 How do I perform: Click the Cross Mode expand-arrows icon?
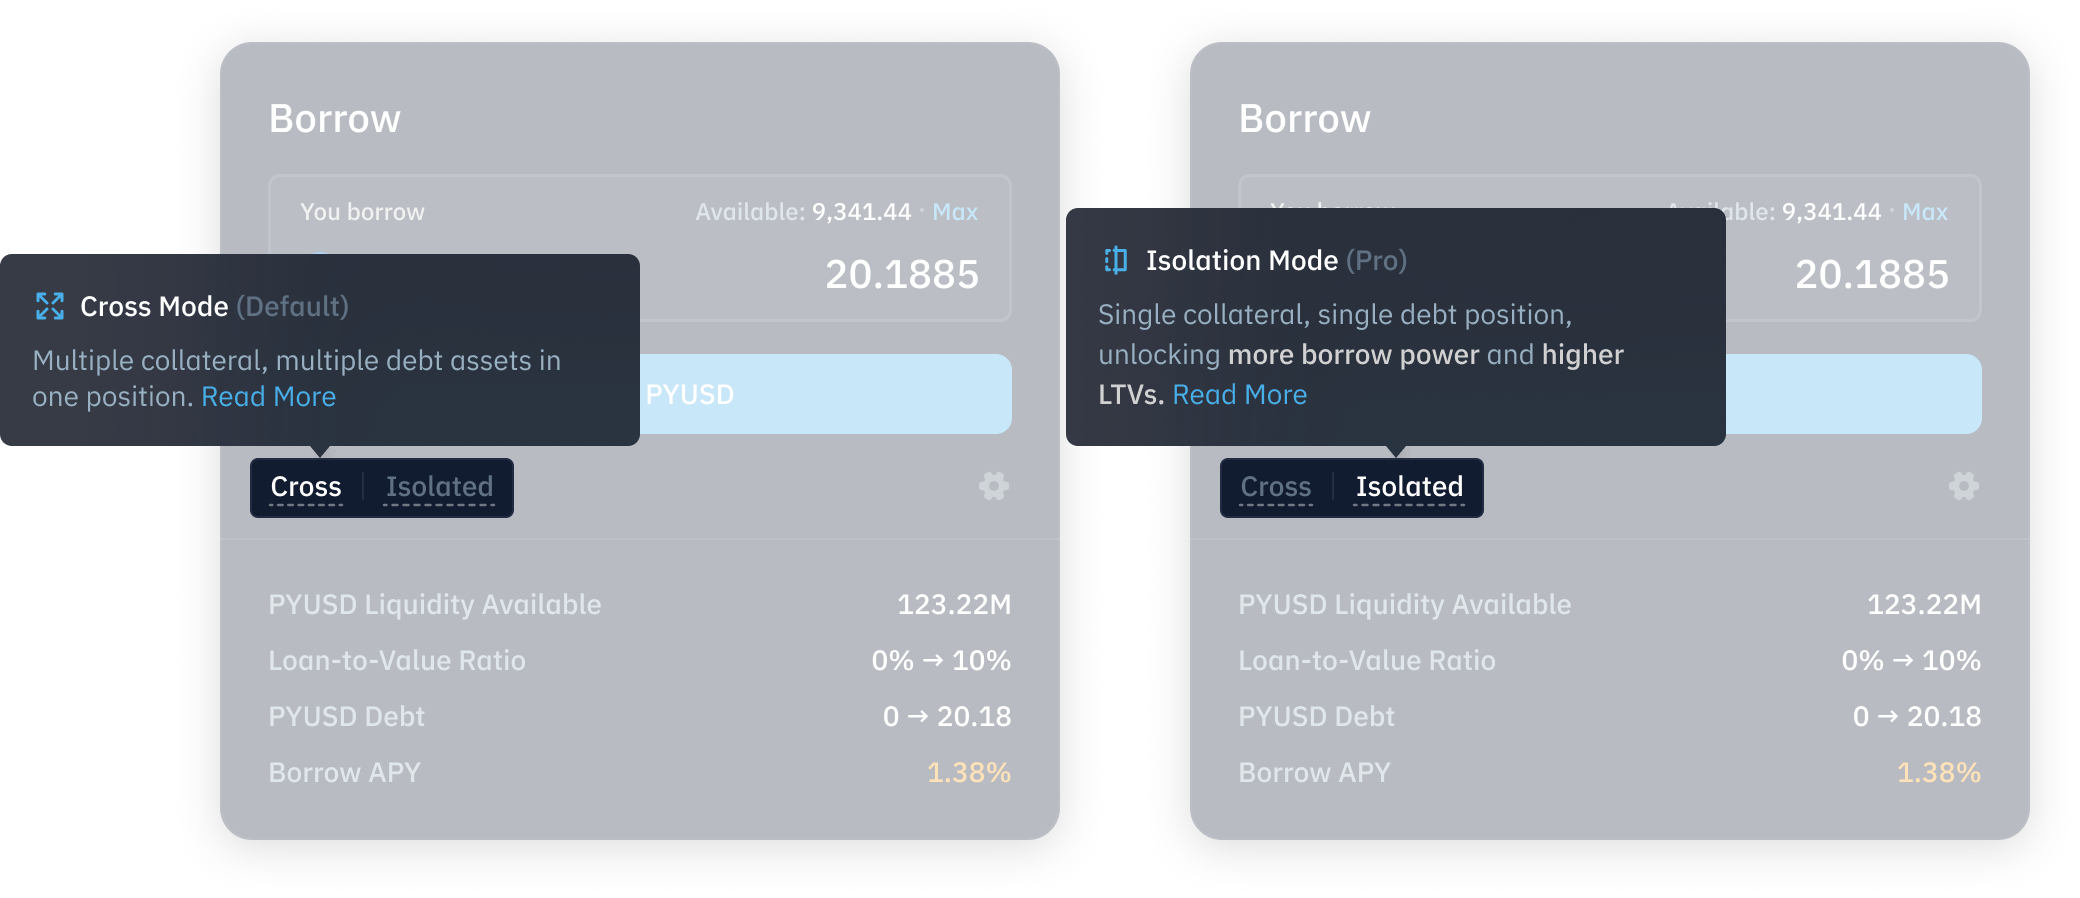48,307
